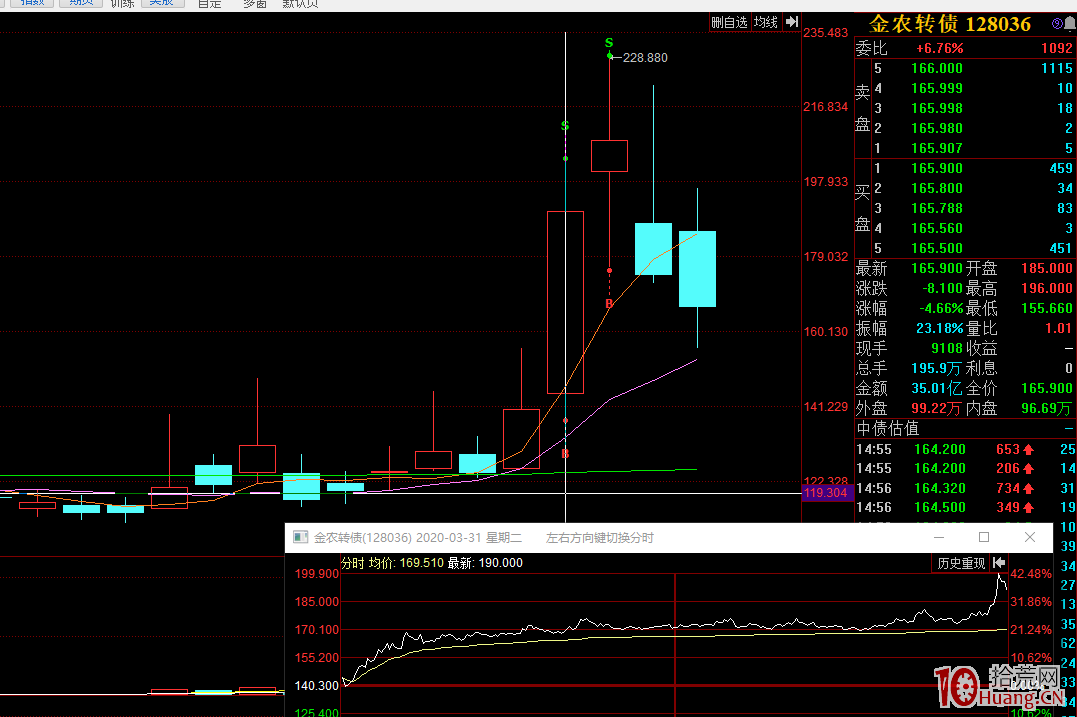1077x717 pixels.
Task: Open the 多窗 tab
Action: 255,3
